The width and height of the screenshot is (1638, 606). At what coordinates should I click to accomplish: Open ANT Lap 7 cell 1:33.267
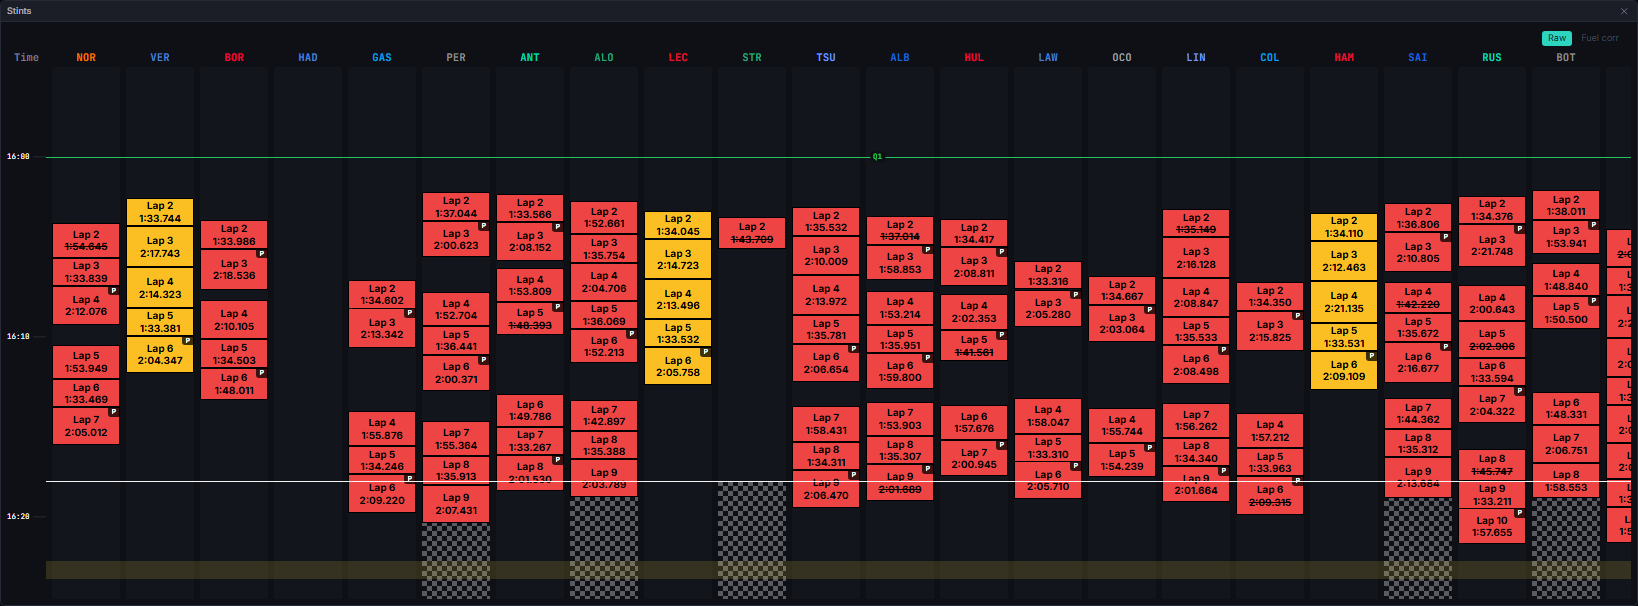(530, 441)
